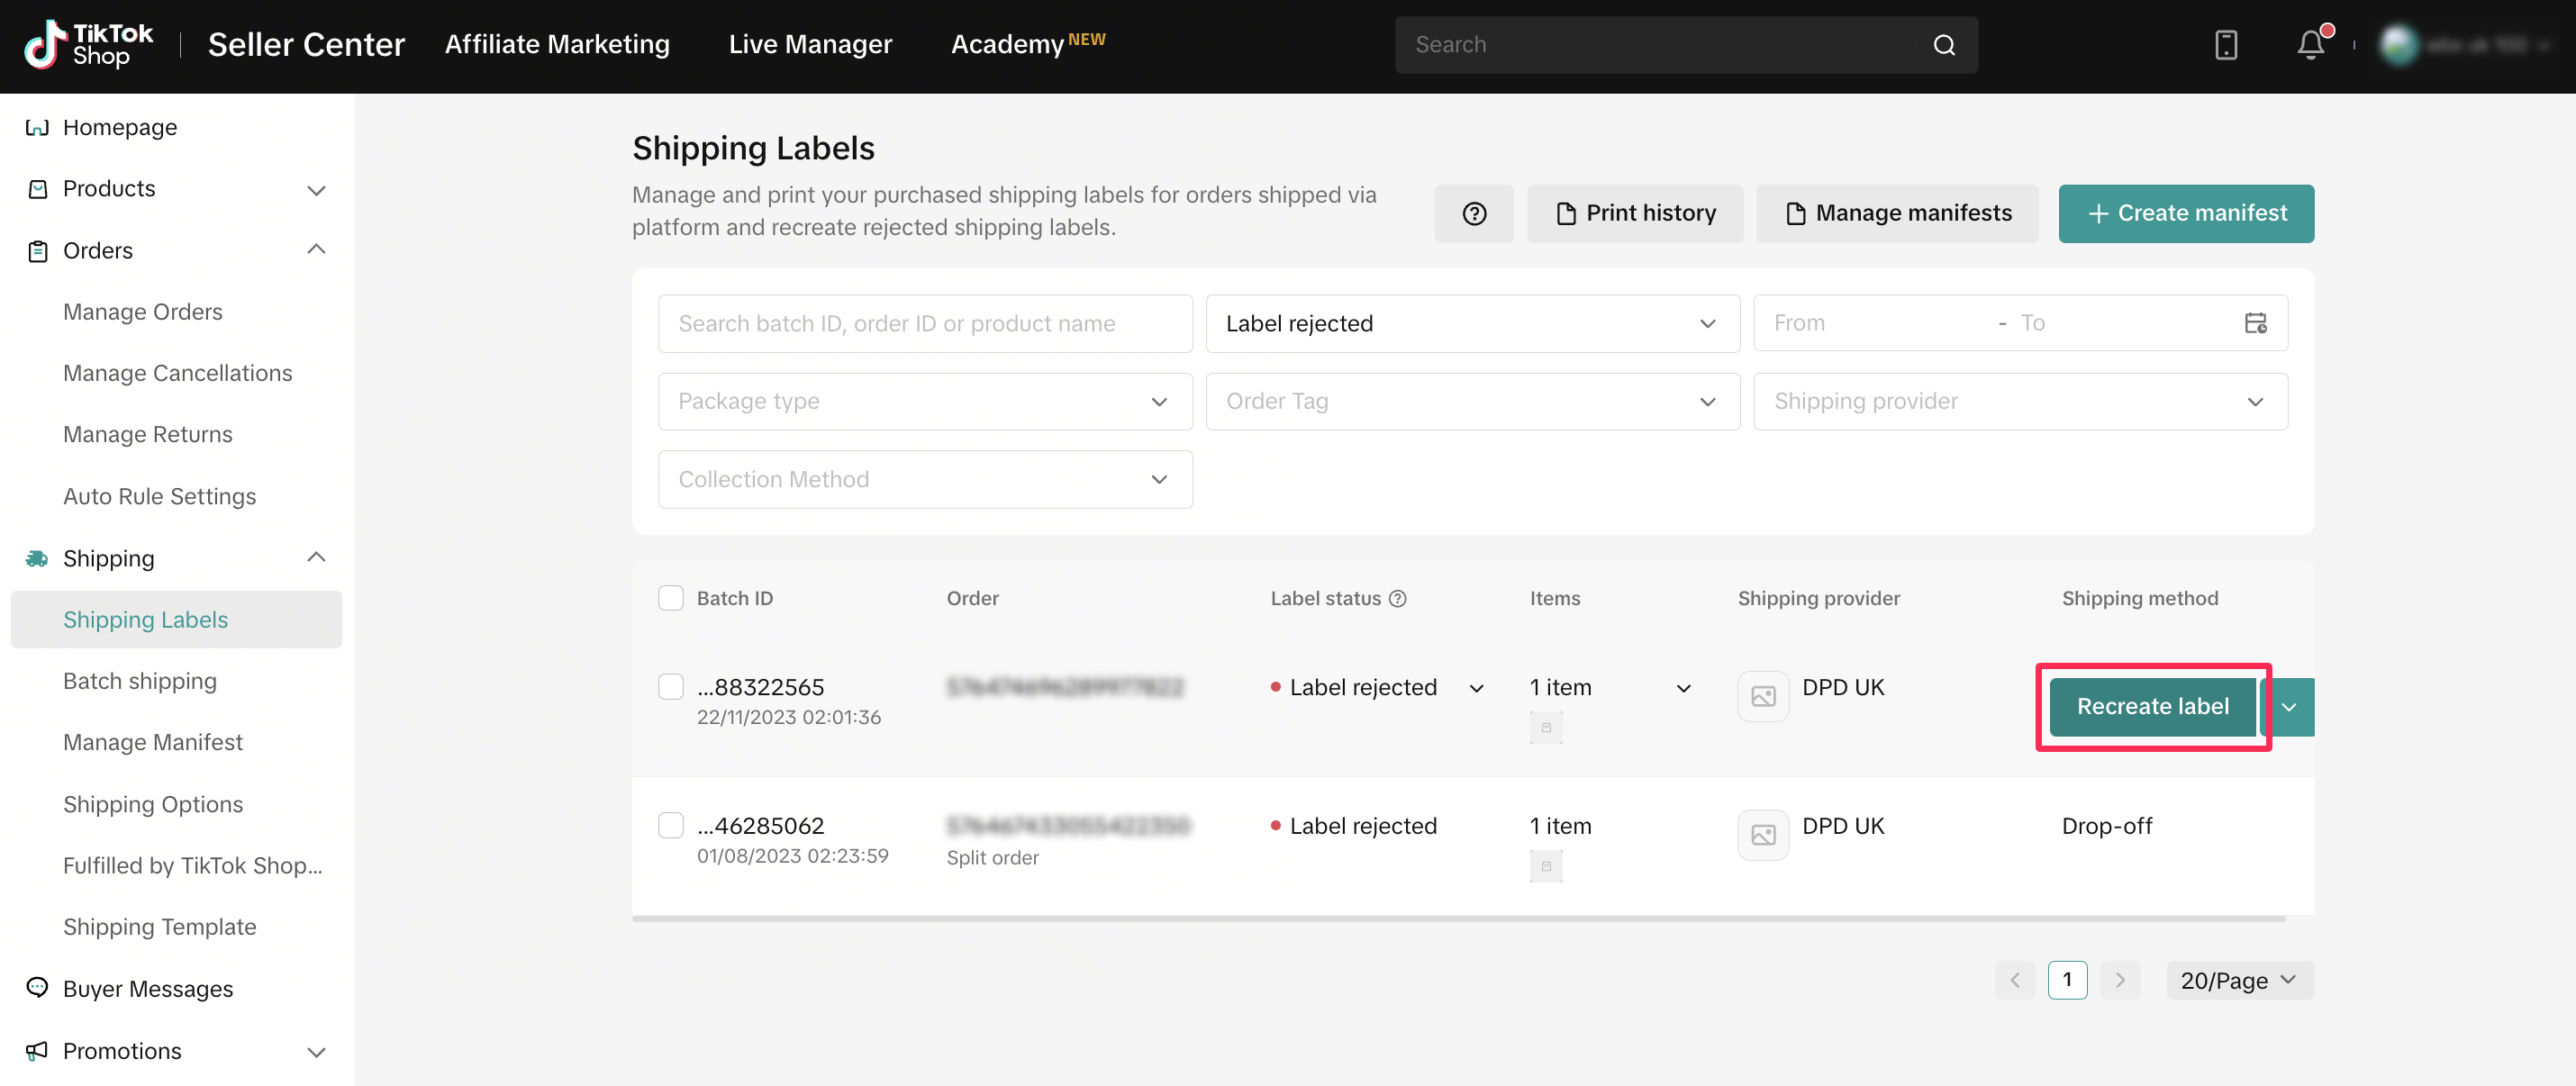The width and height of the screenshot is (2576, 1086).
Task: Click the batch ID search input field
Action: (x=924, y=323)
